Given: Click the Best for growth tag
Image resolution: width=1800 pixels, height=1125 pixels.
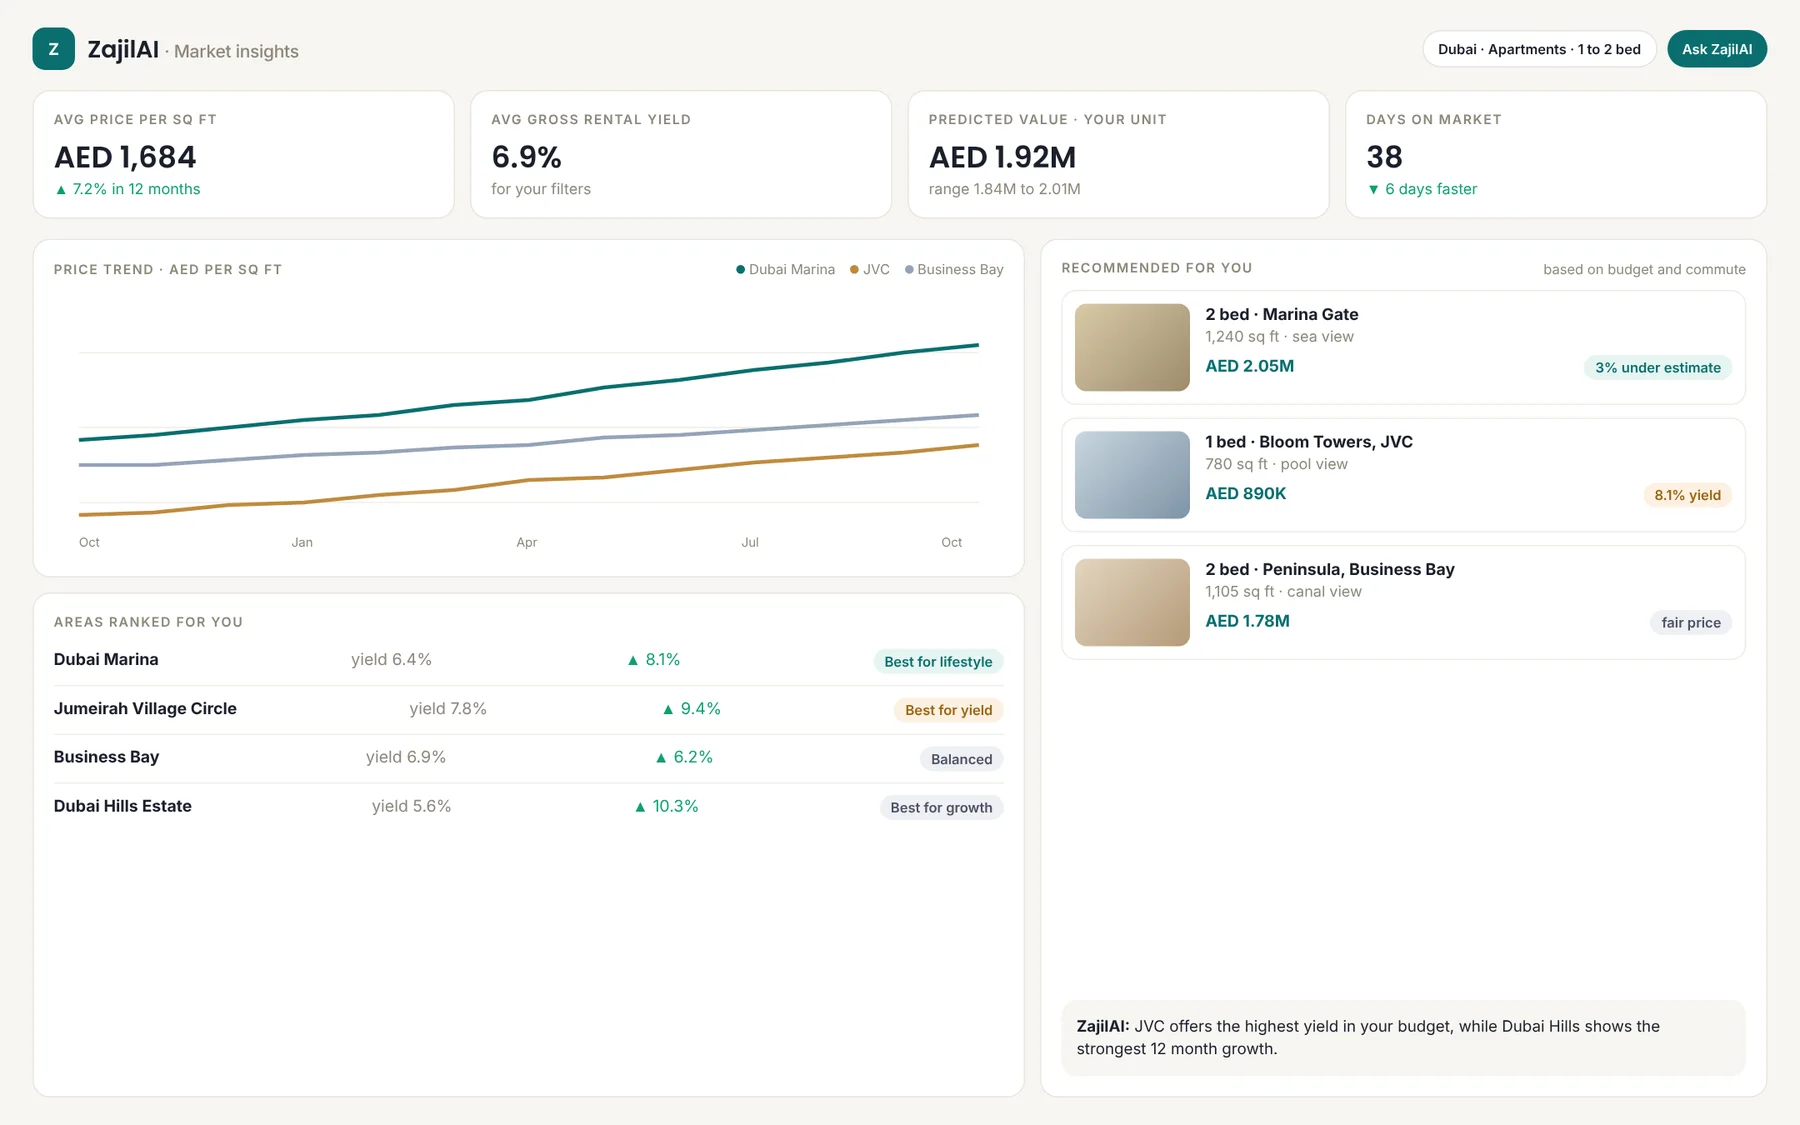Looking at the screenshot, I should click(941, 808).
